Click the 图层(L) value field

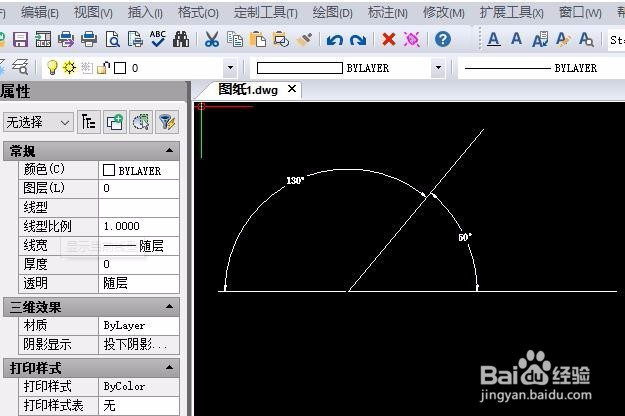click(139, 188)
